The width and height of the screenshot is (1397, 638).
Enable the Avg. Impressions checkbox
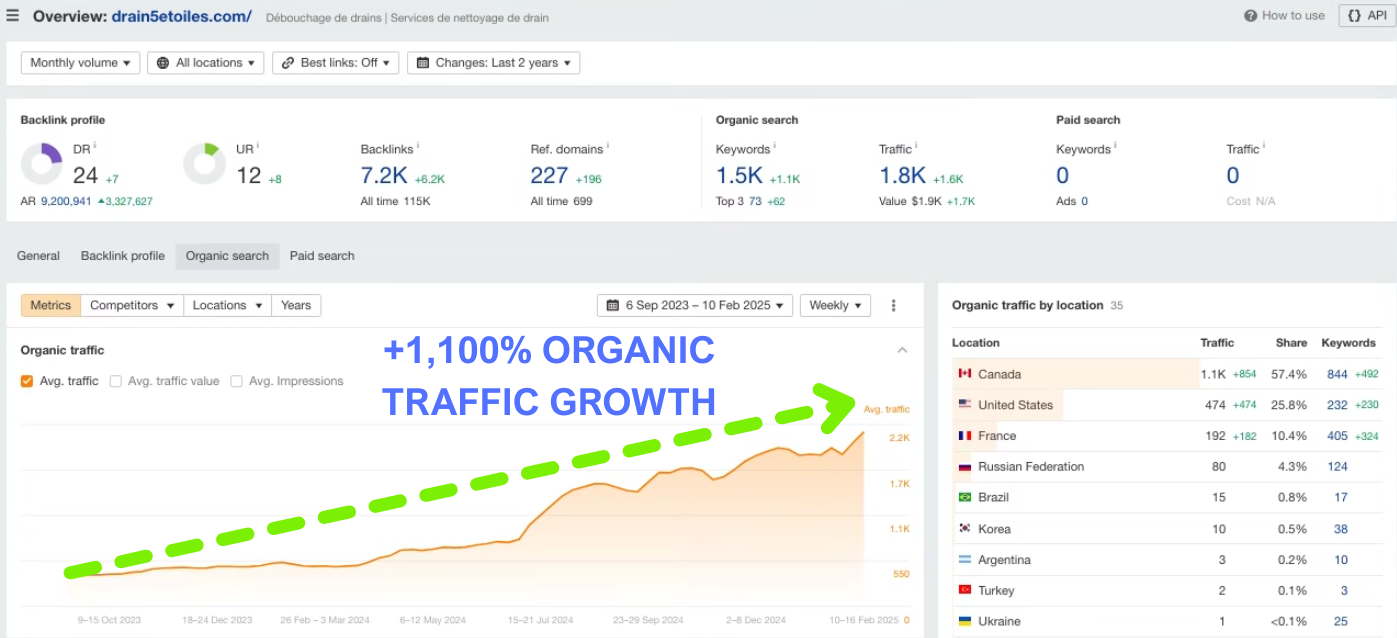tap(236, 381)
